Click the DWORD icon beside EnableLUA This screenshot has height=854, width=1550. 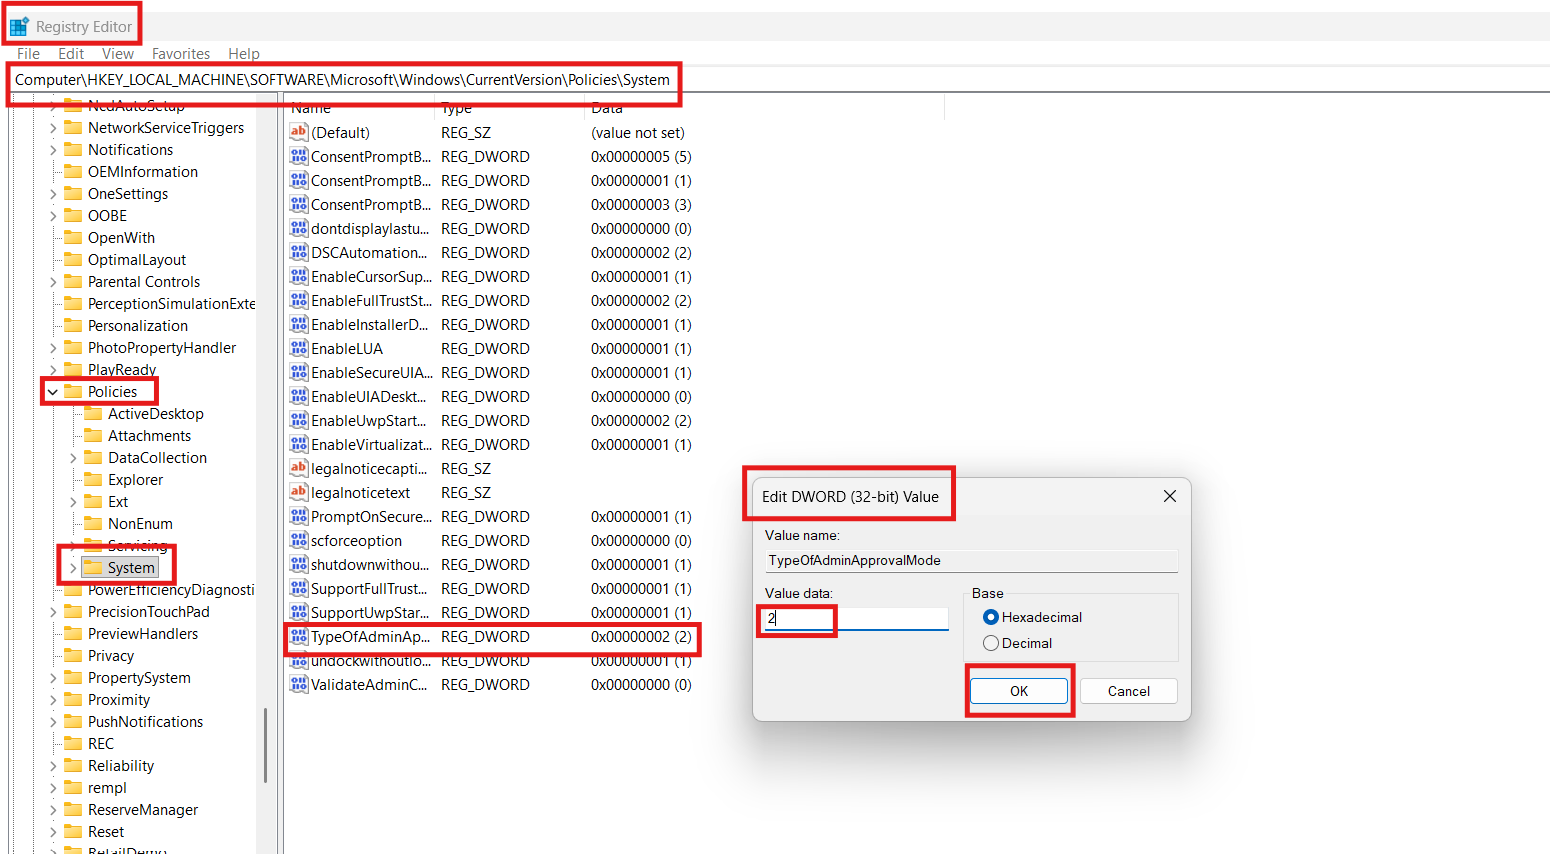(298, 348)
